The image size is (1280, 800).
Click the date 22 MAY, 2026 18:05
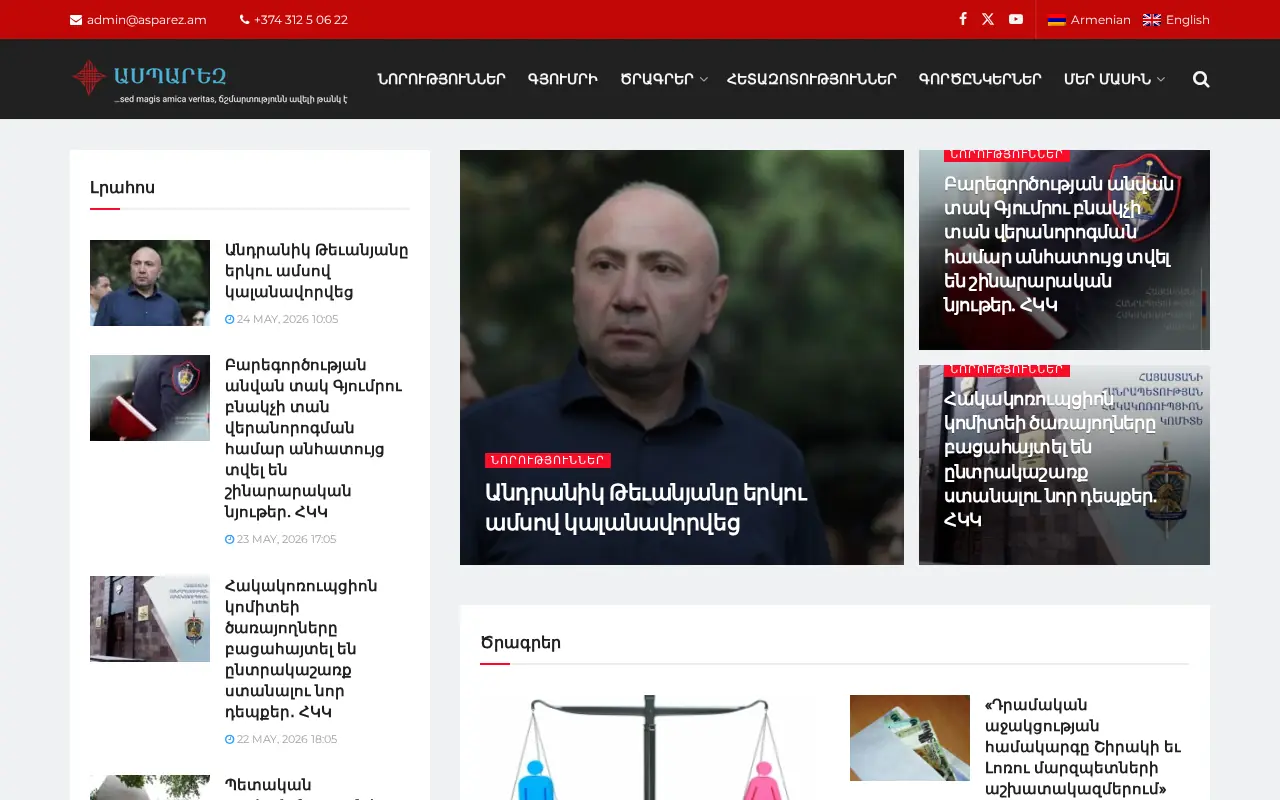click(287, 739)
